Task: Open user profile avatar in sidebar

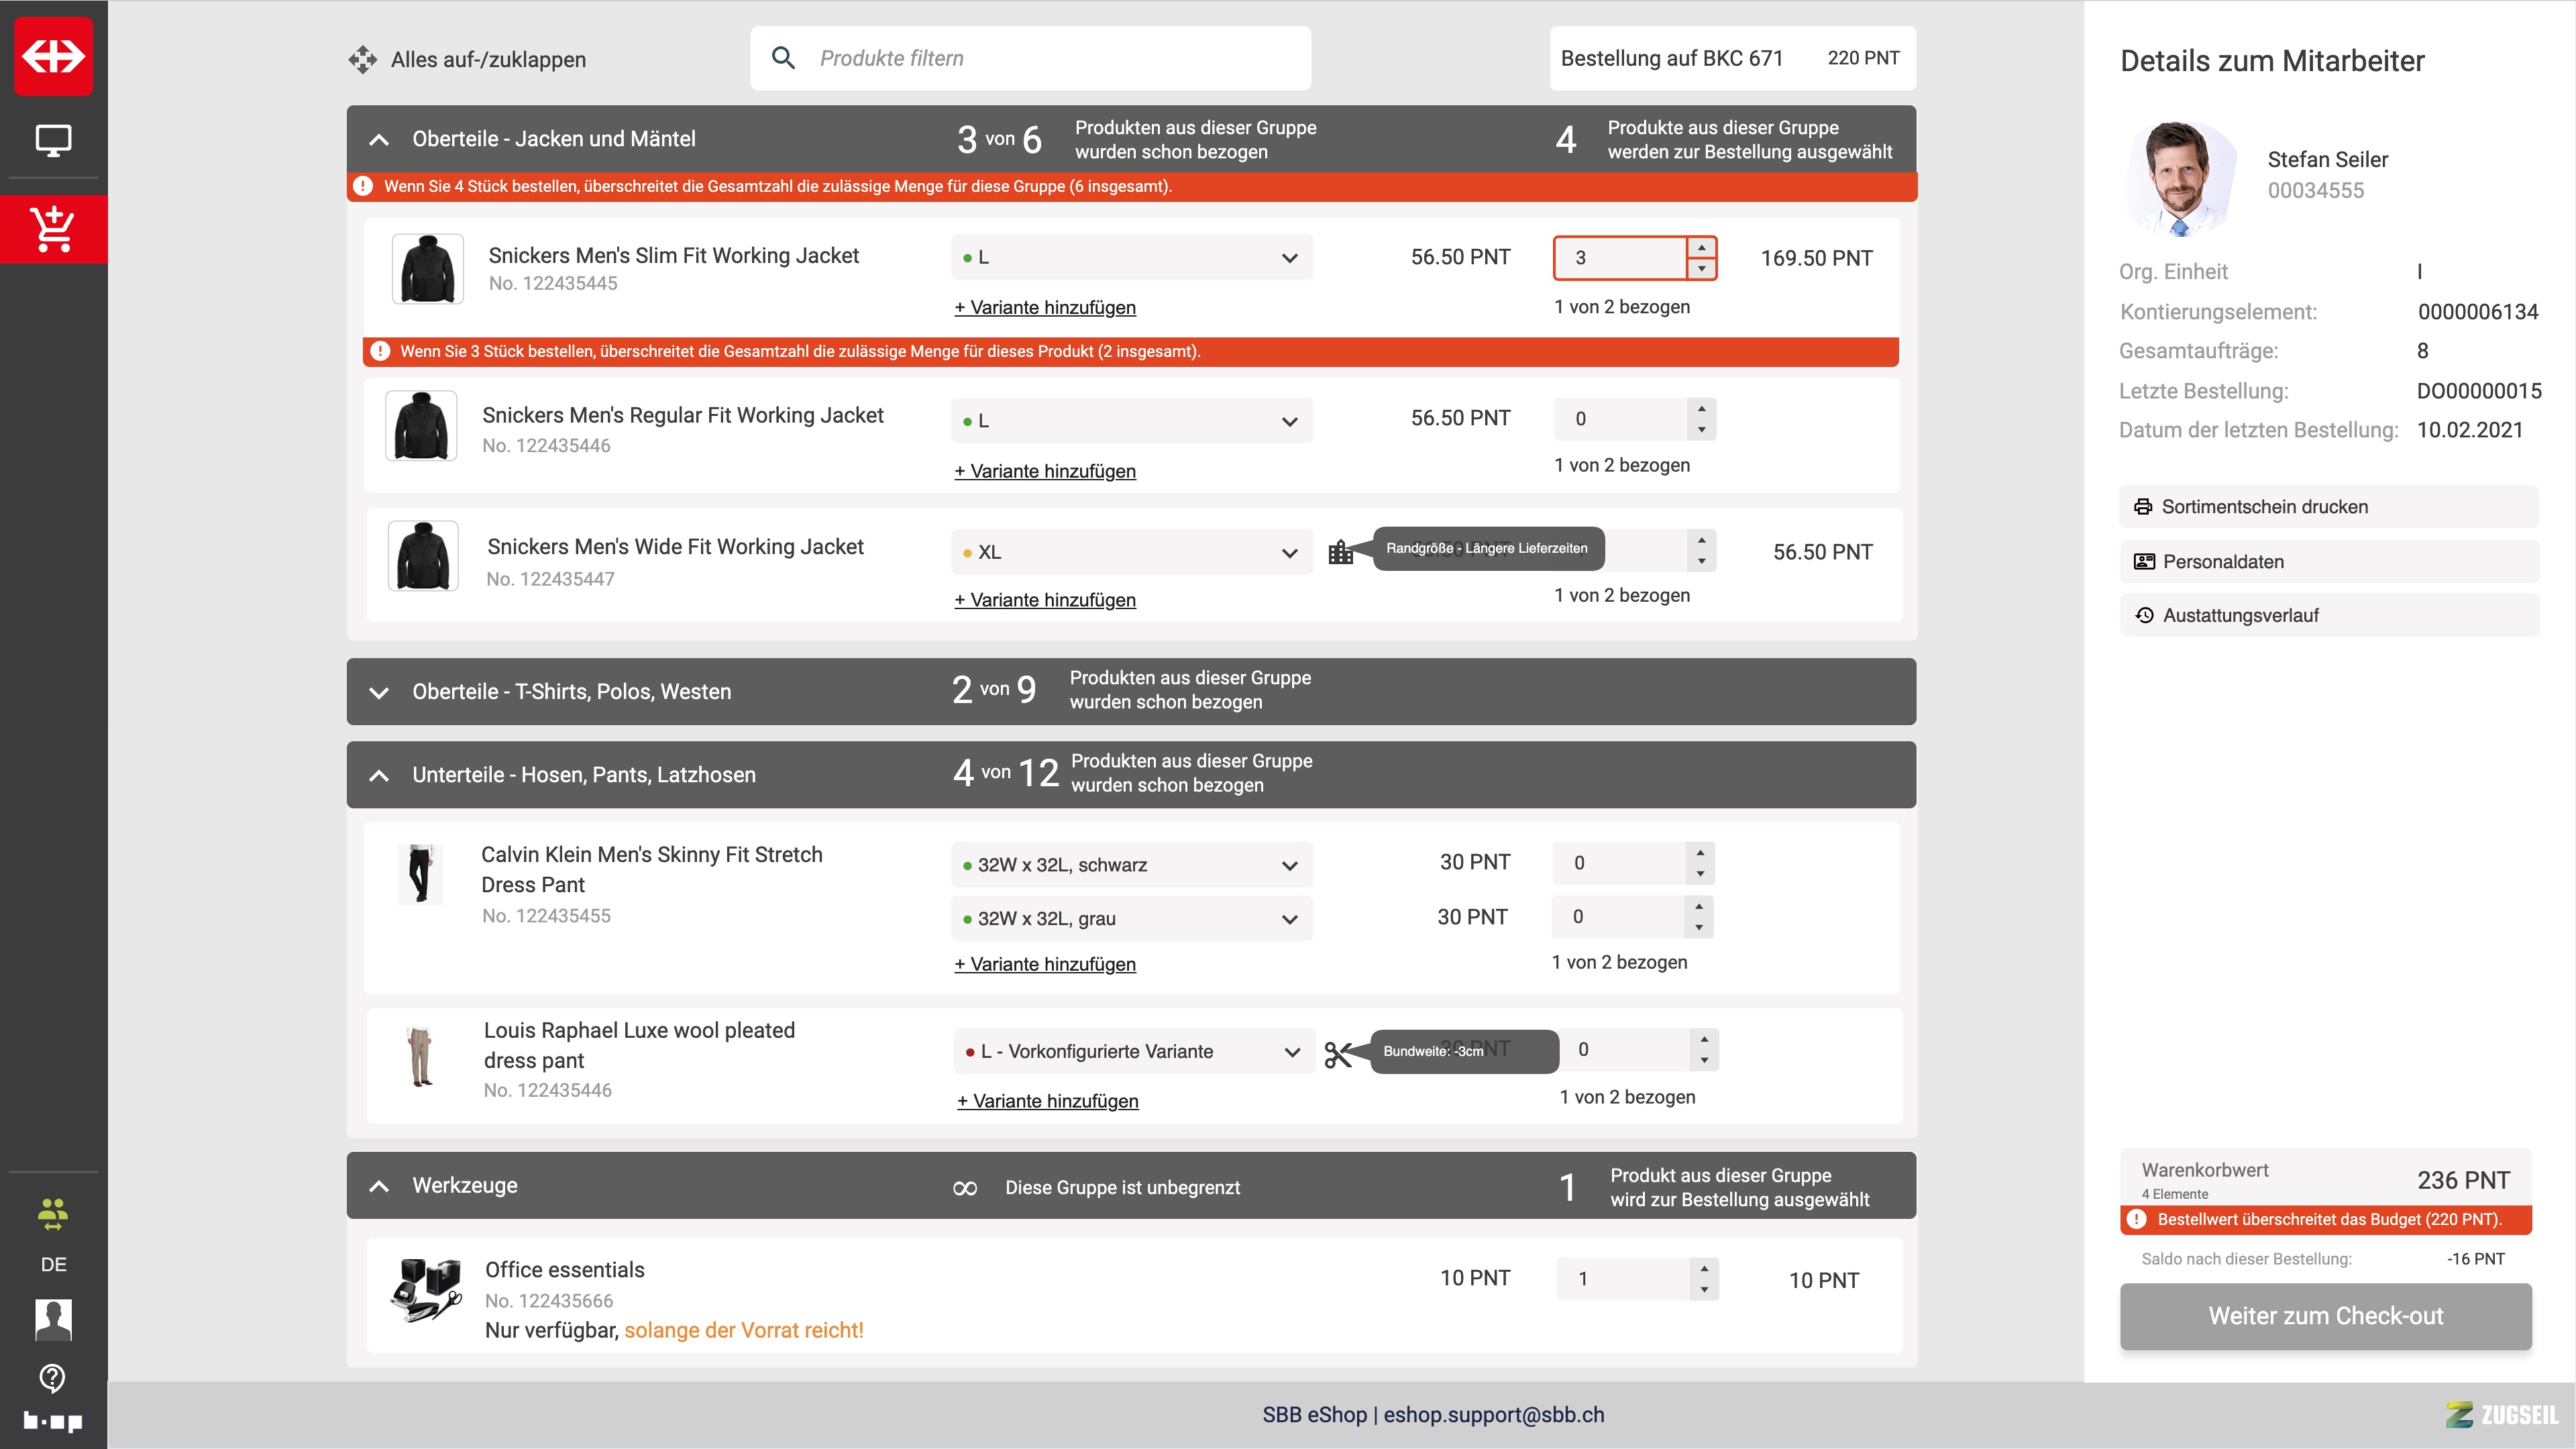Action: pos(54,1319)
